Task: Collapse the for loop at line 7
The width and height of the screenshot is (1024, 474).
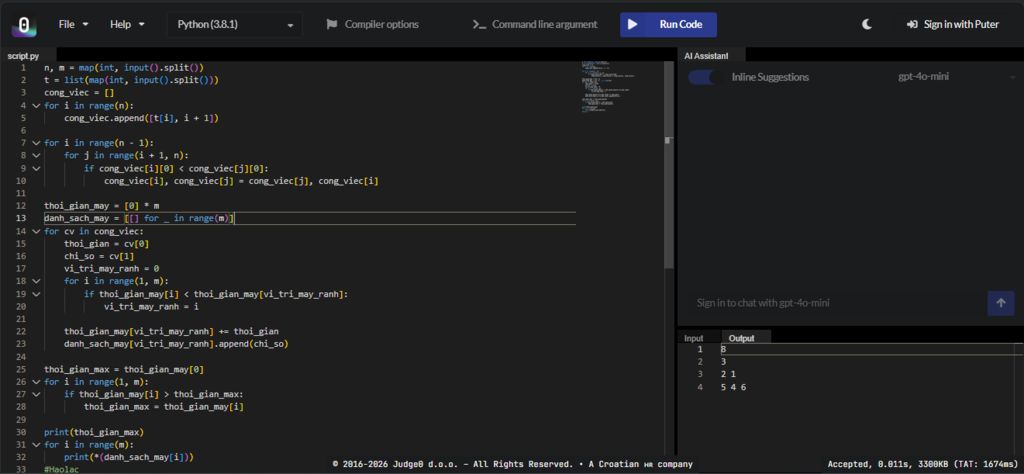Action: pyautogui.click(x=36, y=143)
